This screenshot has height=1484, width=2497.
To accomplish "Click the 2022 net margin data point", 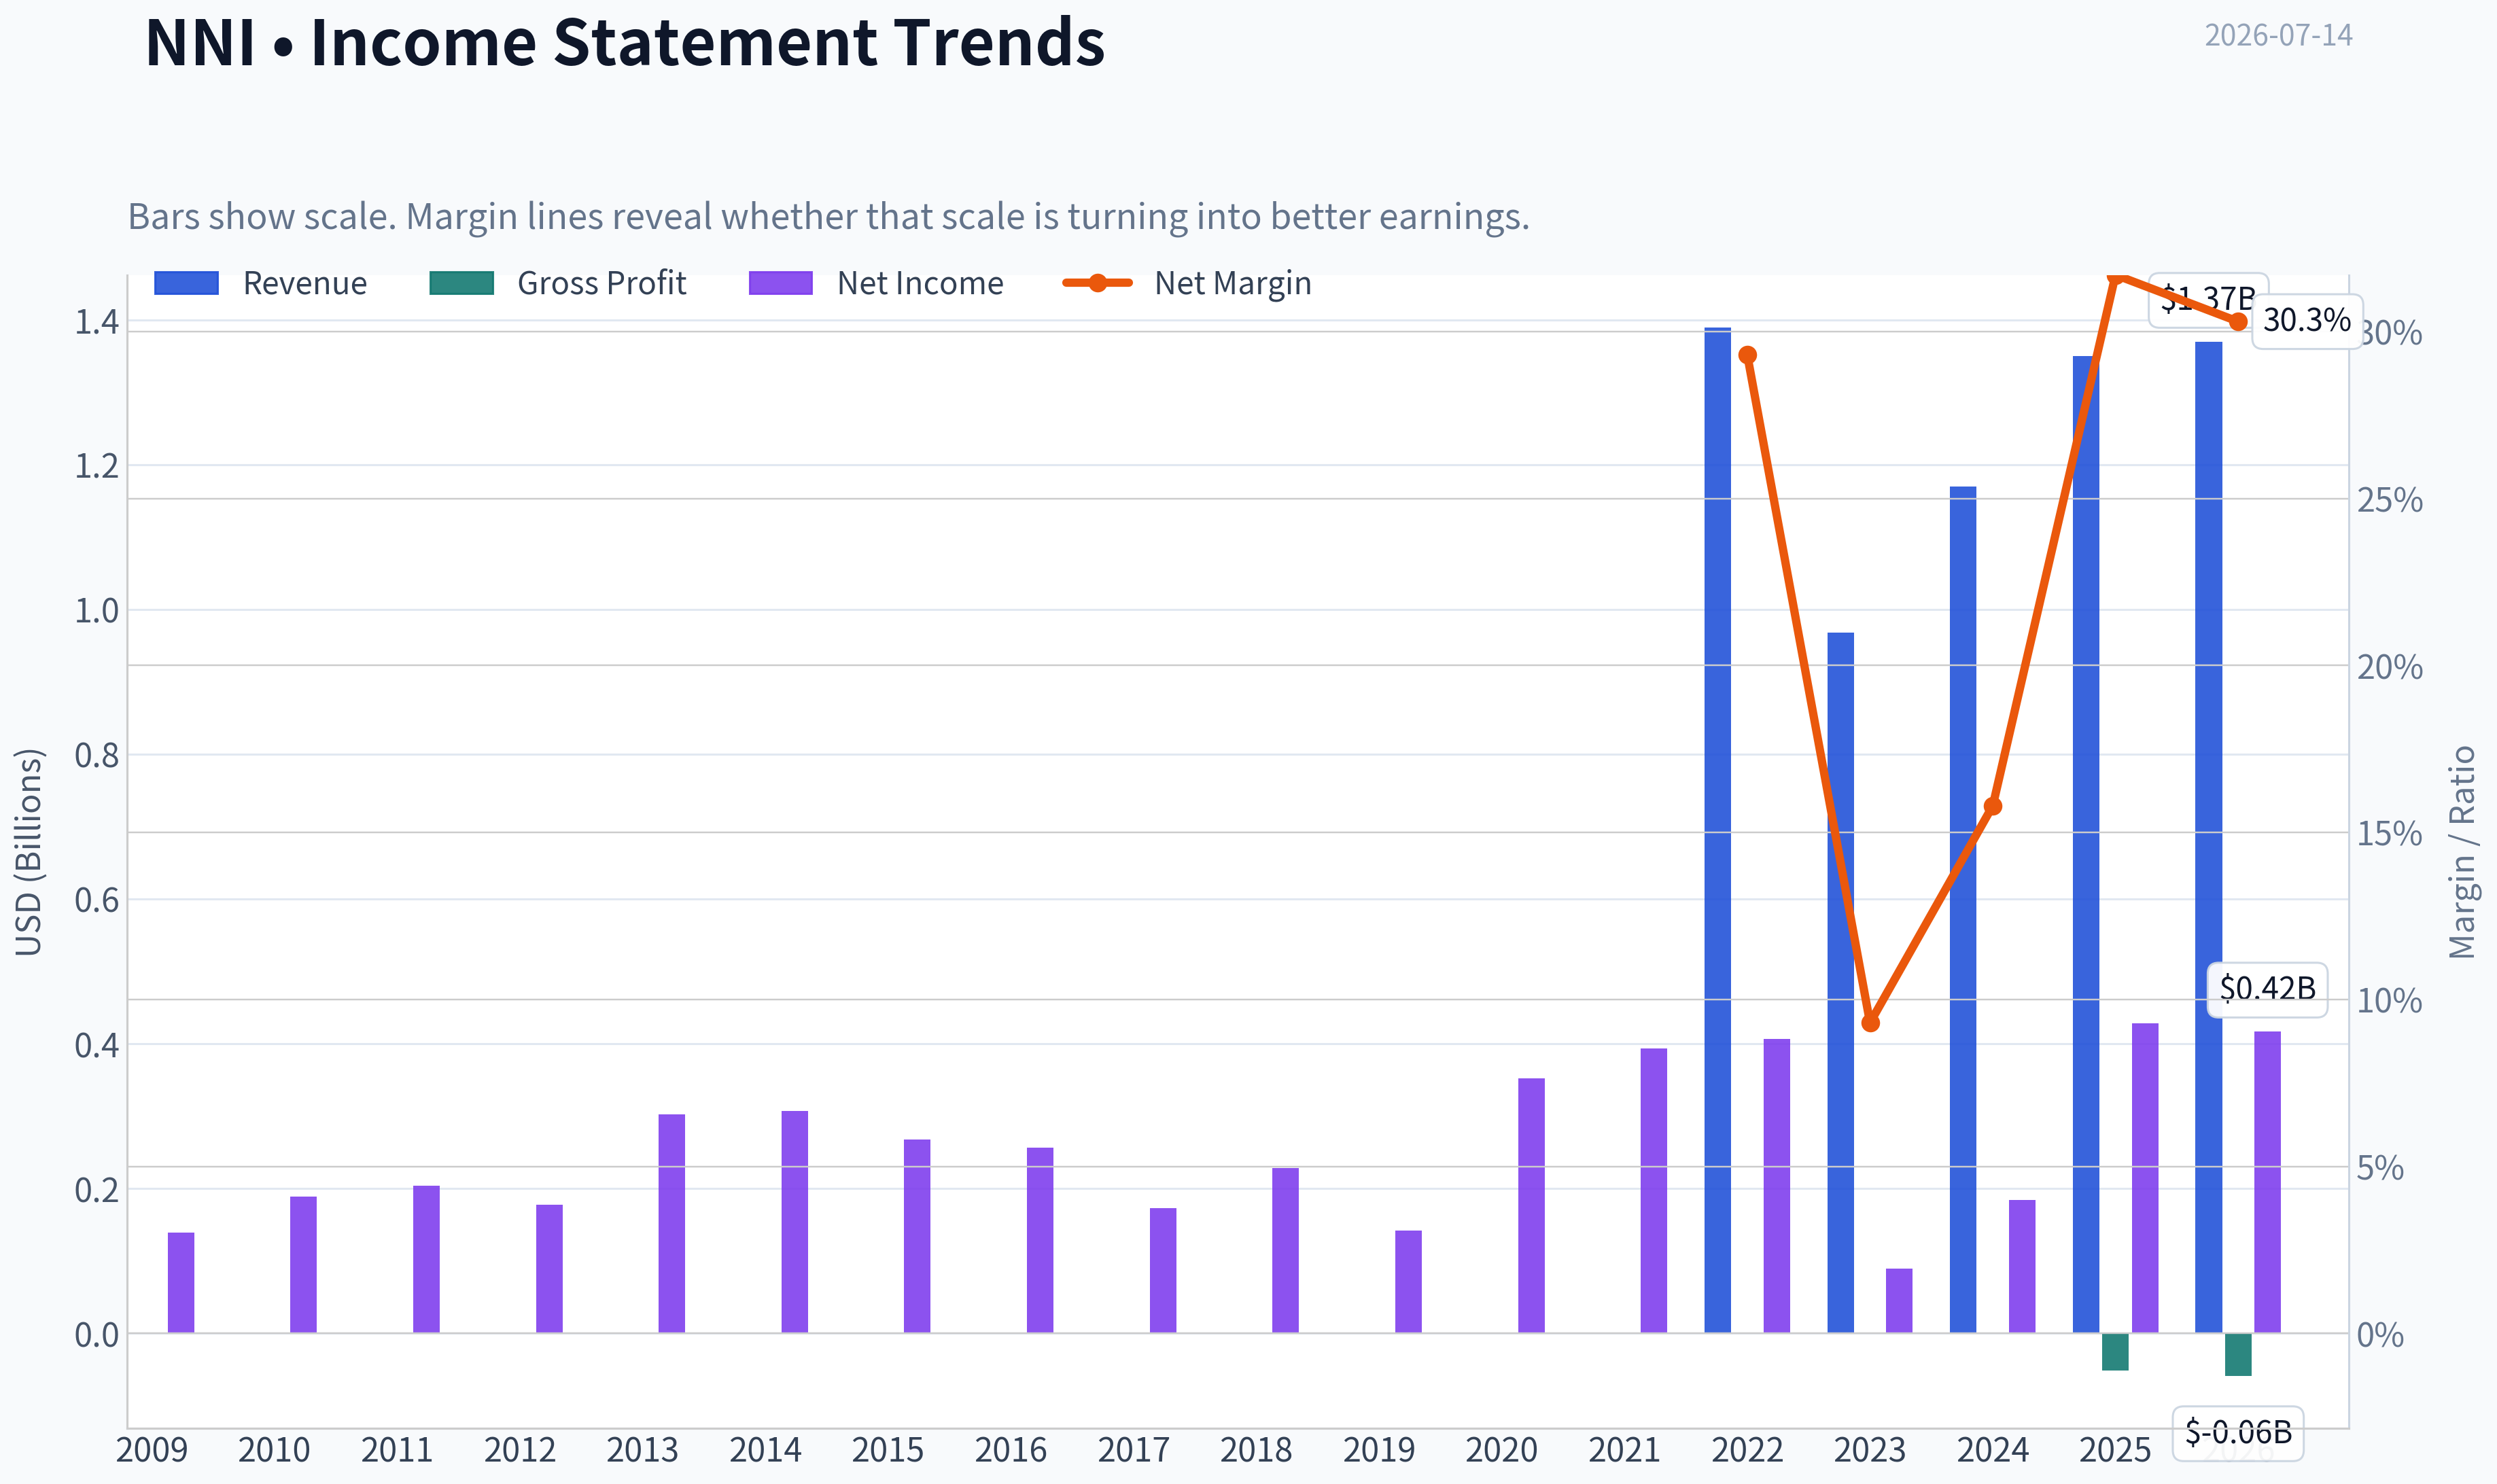I will [1748, 355].
